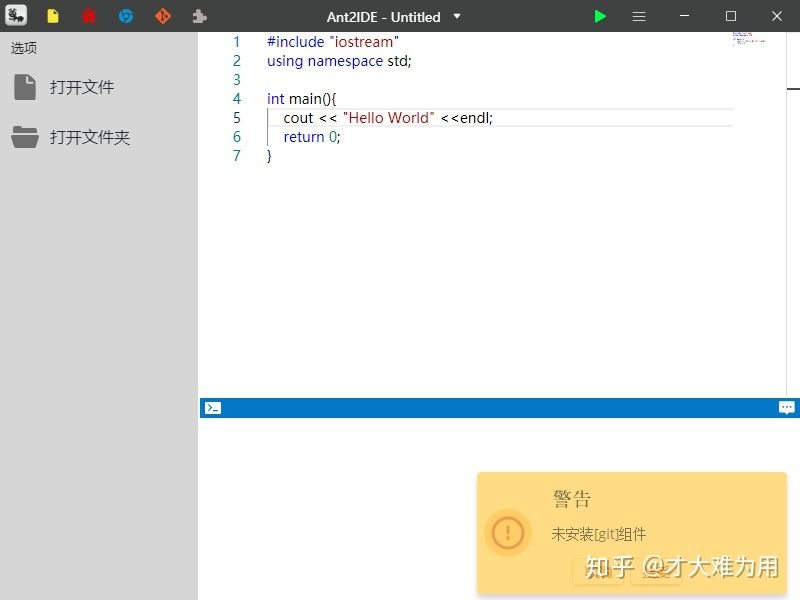This screenshot has width=800, height=600.
Task: Click the Ant2IDE - Untitled window title
Action: click(x=383, y=17)
